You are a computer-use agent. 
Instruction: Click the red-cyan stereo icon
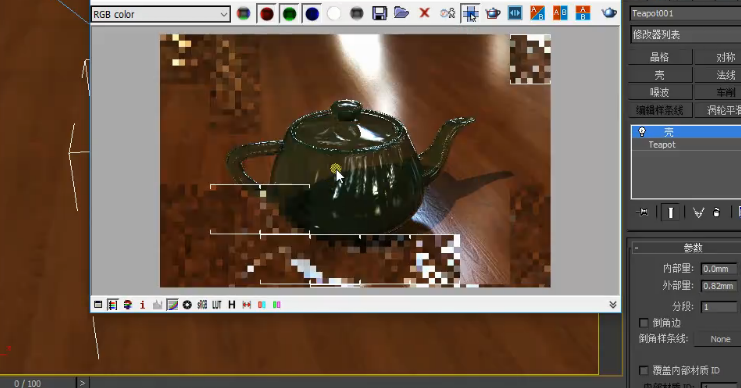[x=261, y=305]
